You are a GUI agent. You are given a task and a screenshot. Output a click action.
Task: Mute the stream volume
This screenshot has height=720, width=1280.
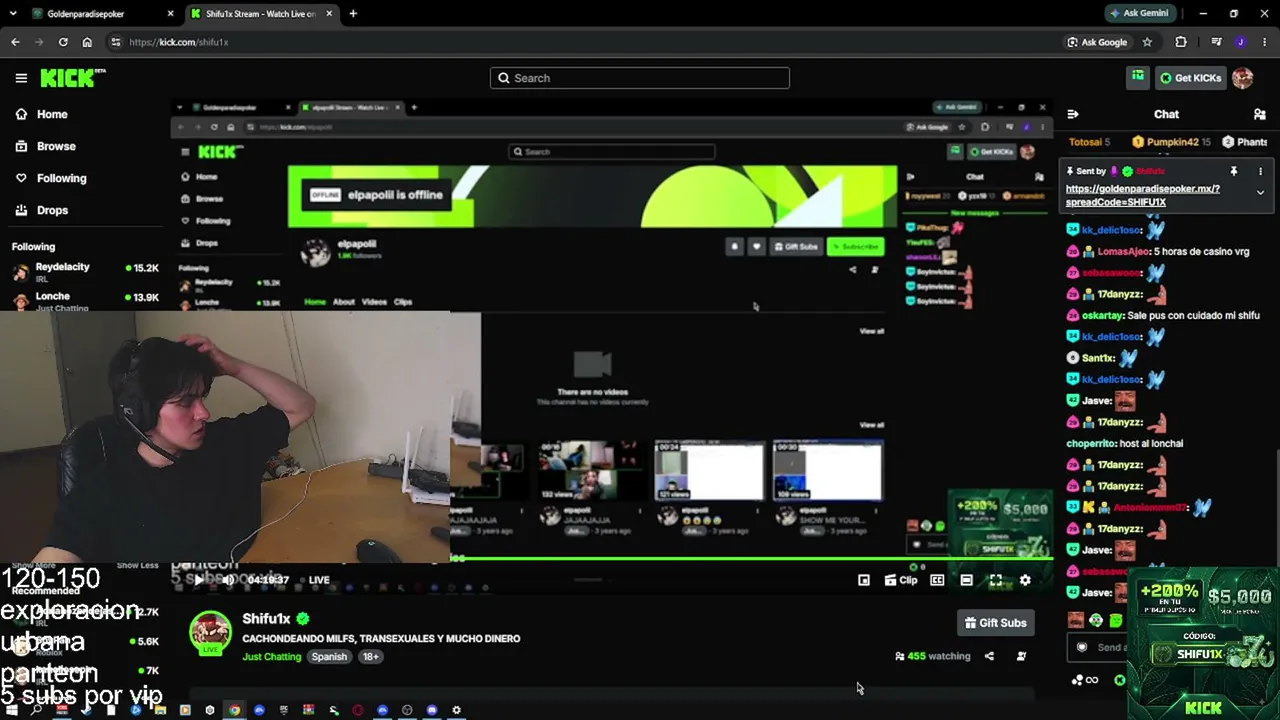(x=228, y=580)
